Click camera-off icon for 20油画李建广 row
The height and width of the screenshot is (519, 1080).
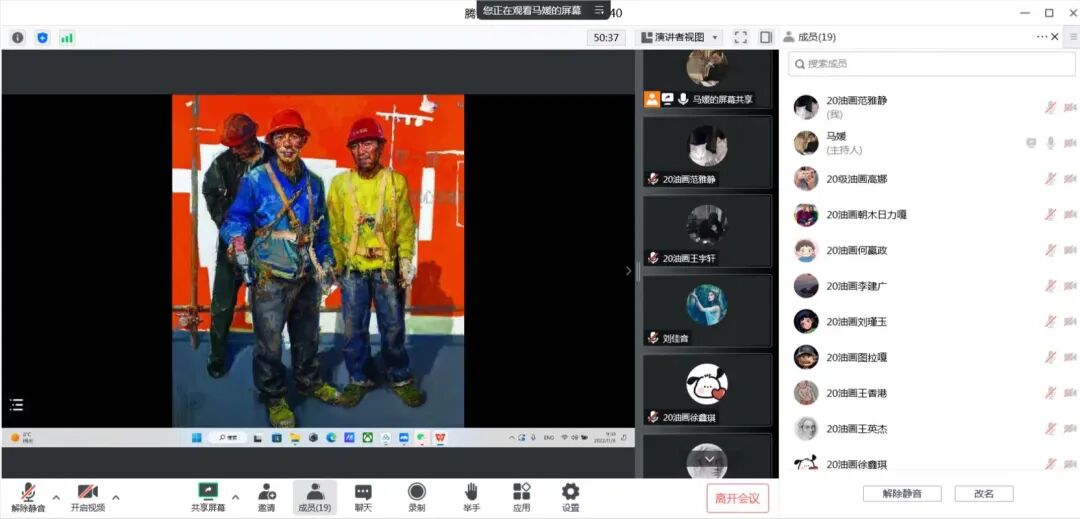click(1070, 286)
